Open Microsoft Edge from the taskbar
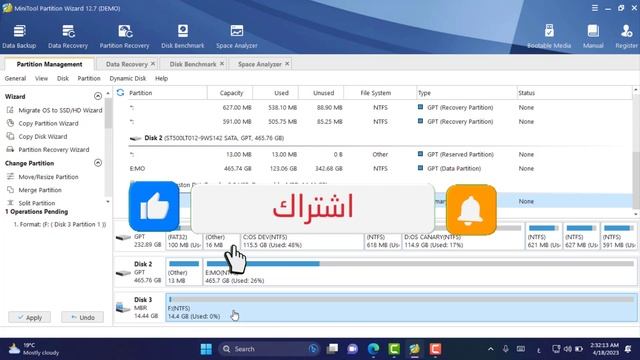The width and height of the screenshot is (640, 360). (373, 349)
